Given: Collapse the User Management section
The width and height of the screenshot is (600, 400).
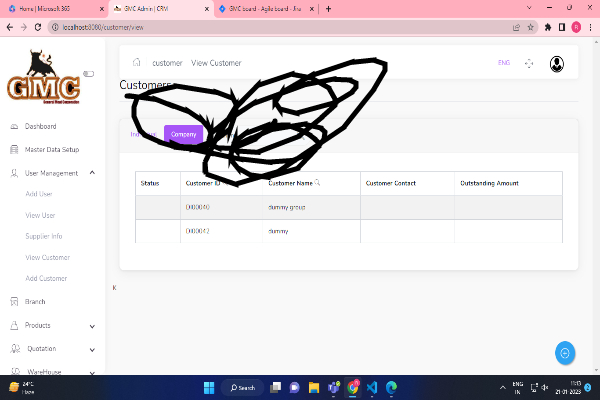Looking at the screenshot, I should pyautogui.click(x=92, y=173).
